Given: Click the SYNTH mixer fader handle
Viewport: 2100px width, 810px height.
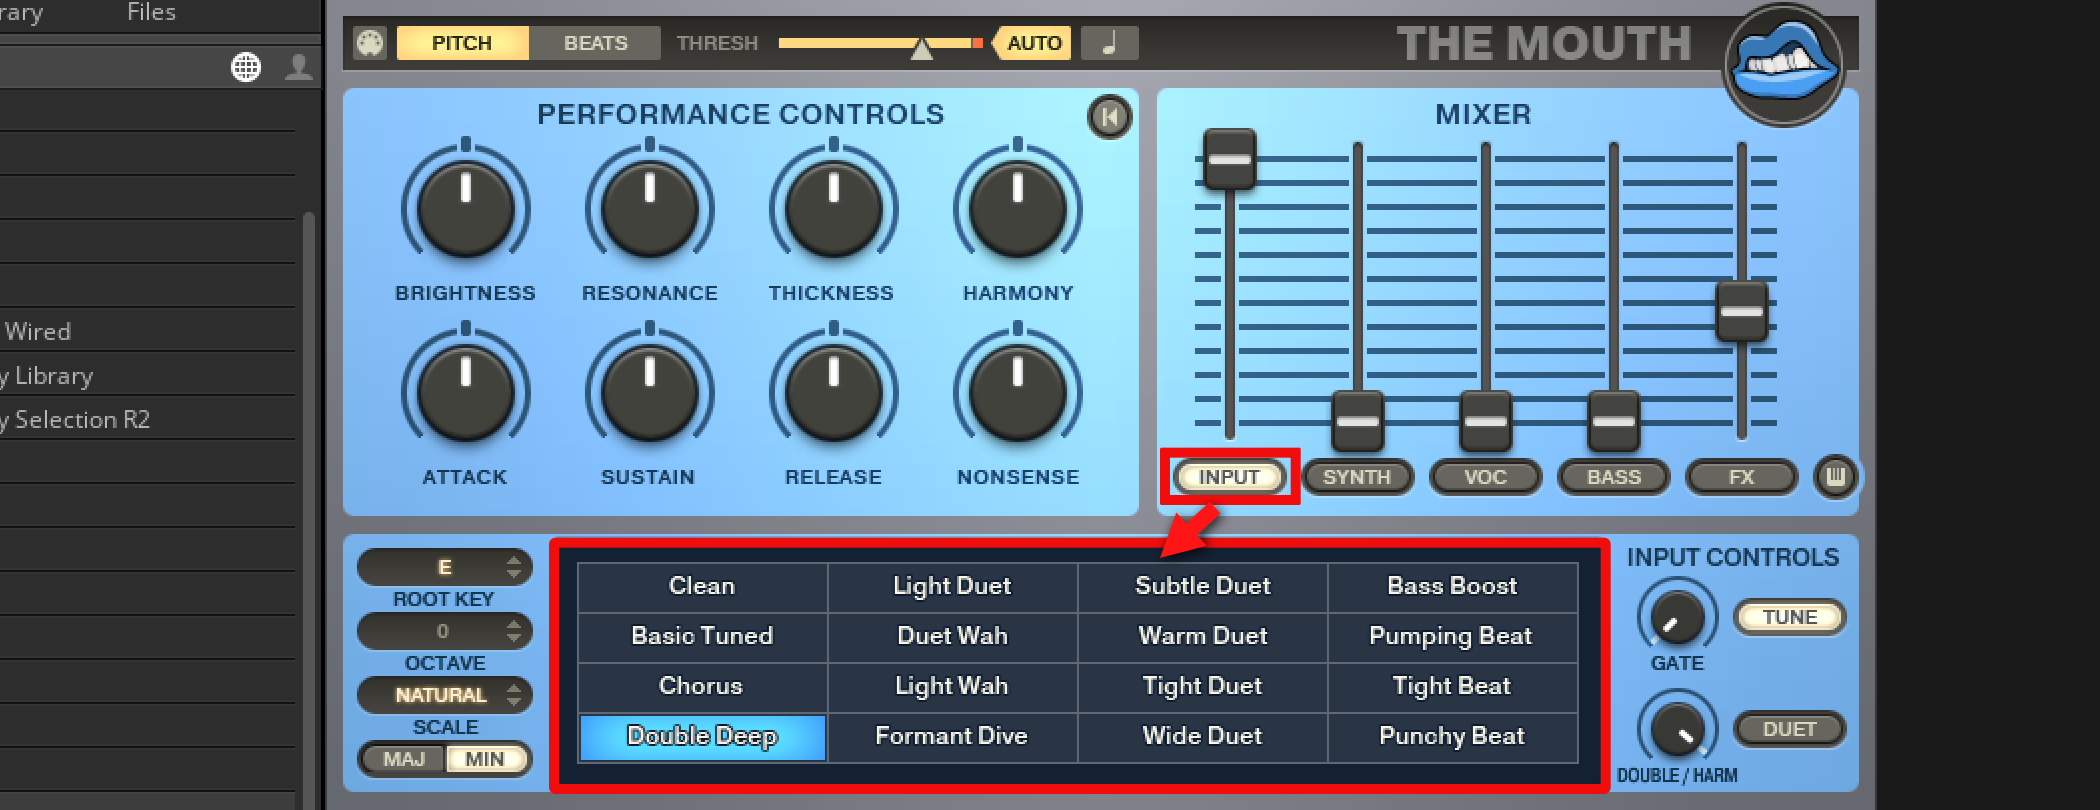Looking at the screenshot, I should (1358, 421).
